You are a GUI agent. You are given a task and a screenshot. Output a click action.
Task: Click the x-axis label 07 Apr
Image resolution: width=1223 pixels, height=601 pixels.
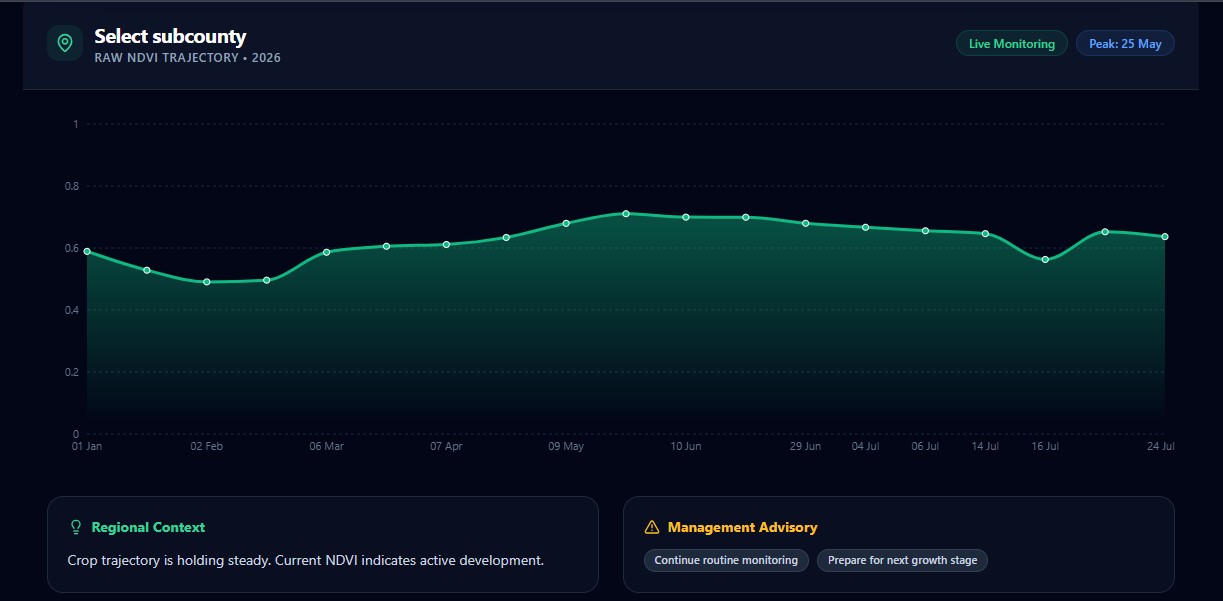(446, 447)
